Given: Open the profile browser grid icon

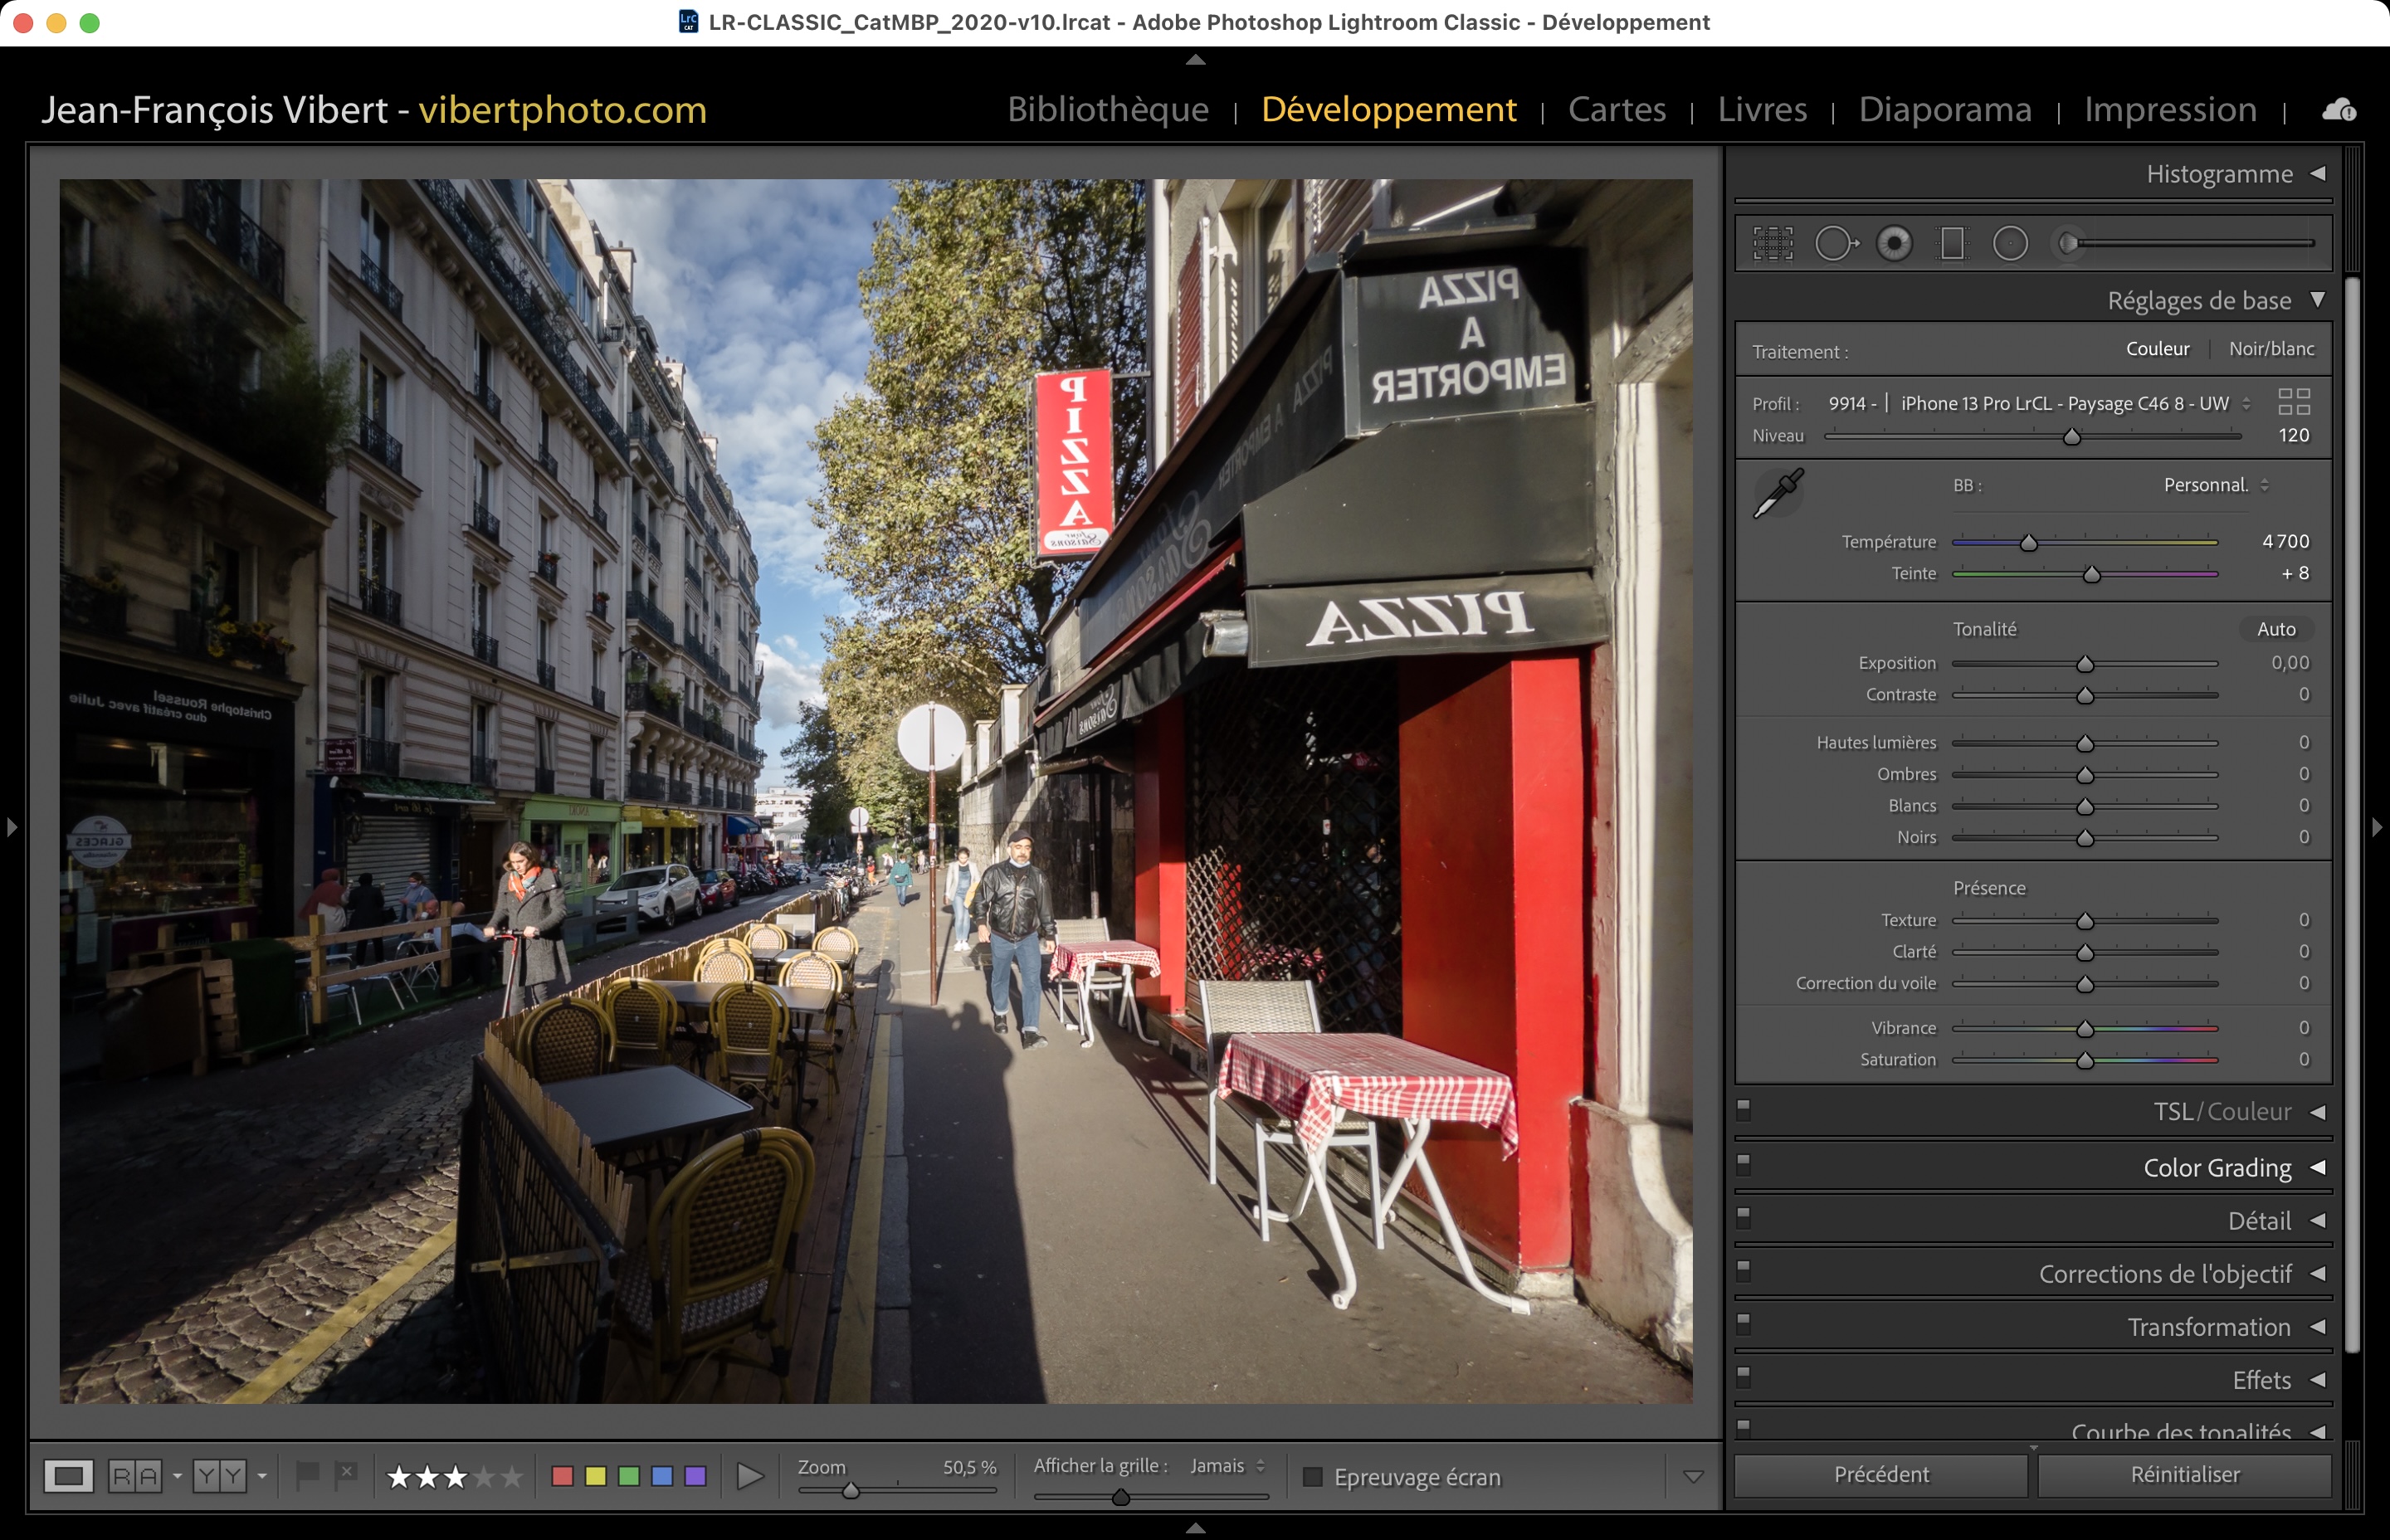Looking at the screenshot, I should point(2294,402).
